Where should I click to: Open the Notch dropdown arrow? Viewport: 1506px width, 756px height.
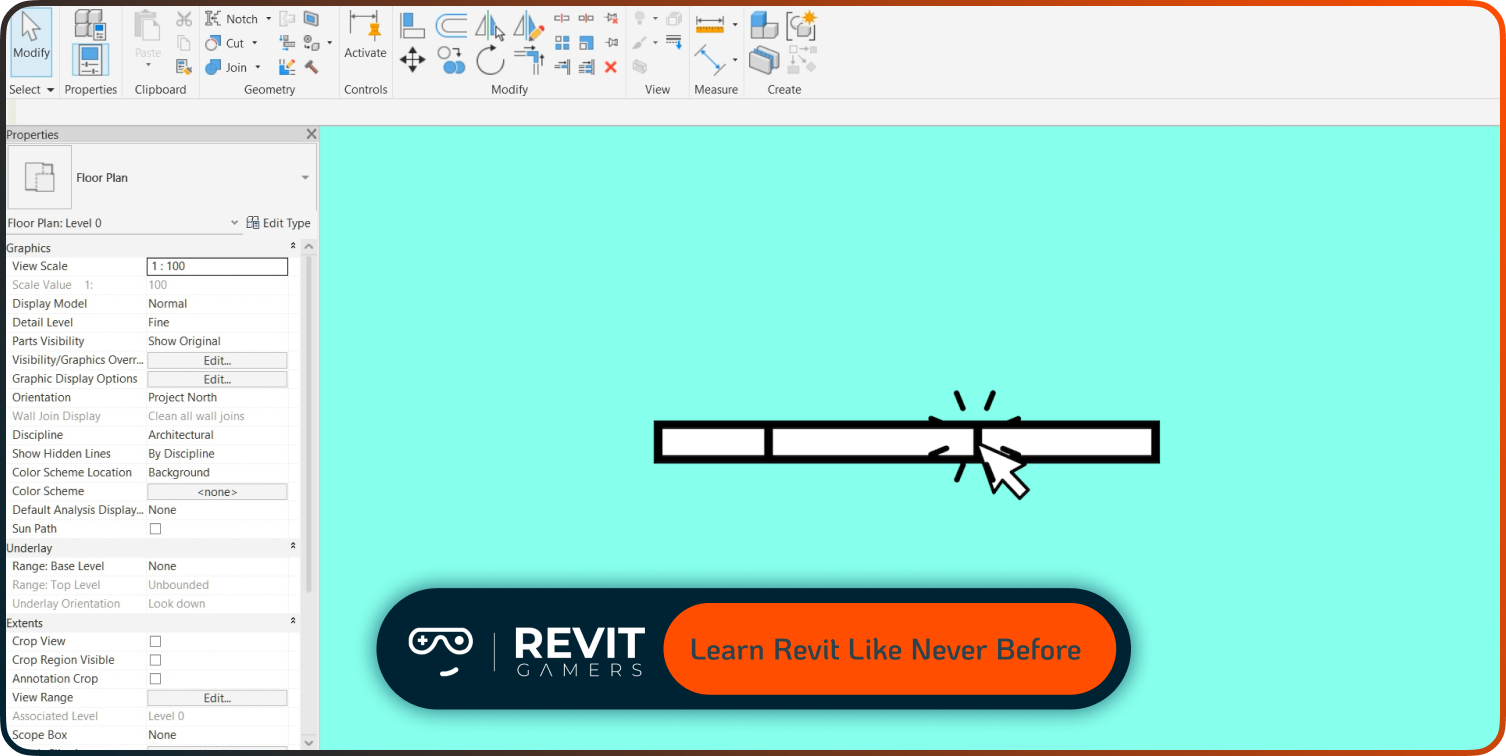click(x=268, y=19)
